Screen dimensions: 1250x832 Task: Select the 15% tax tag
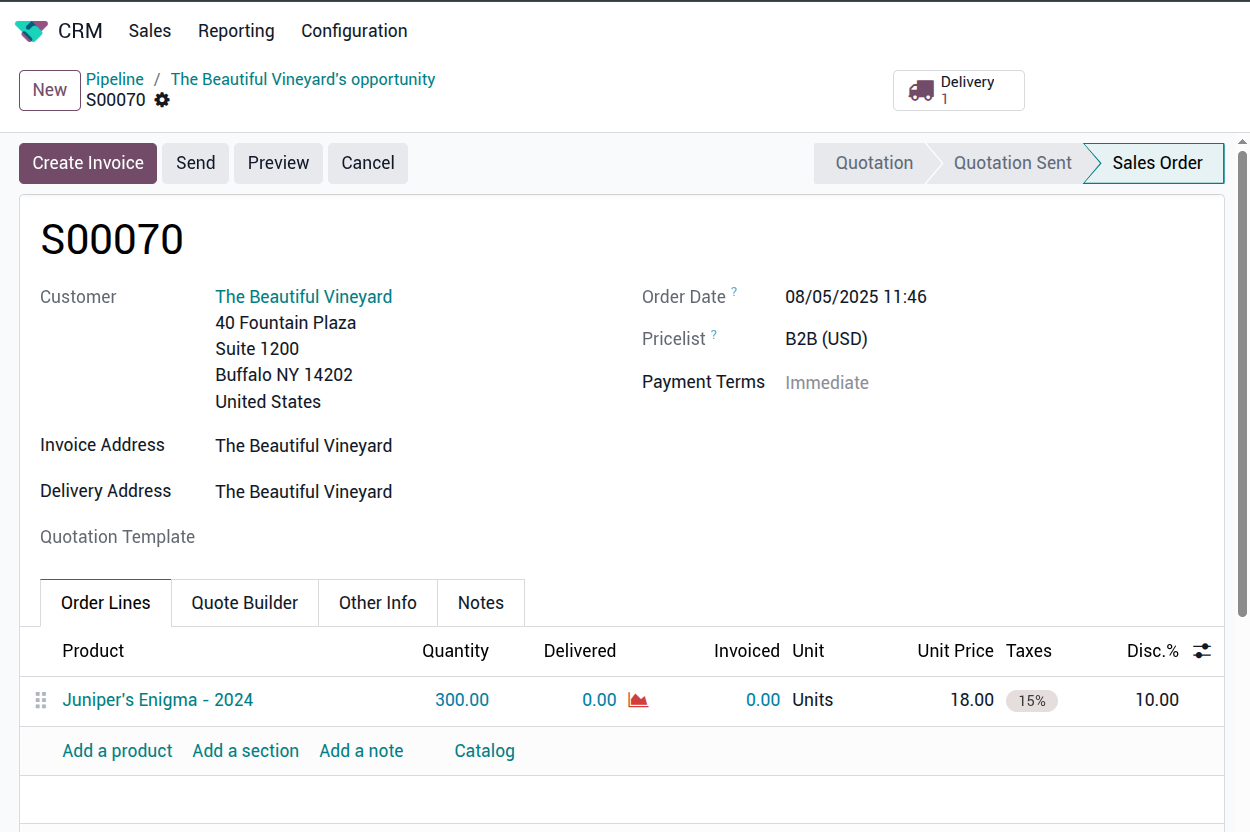(1031, 701)
